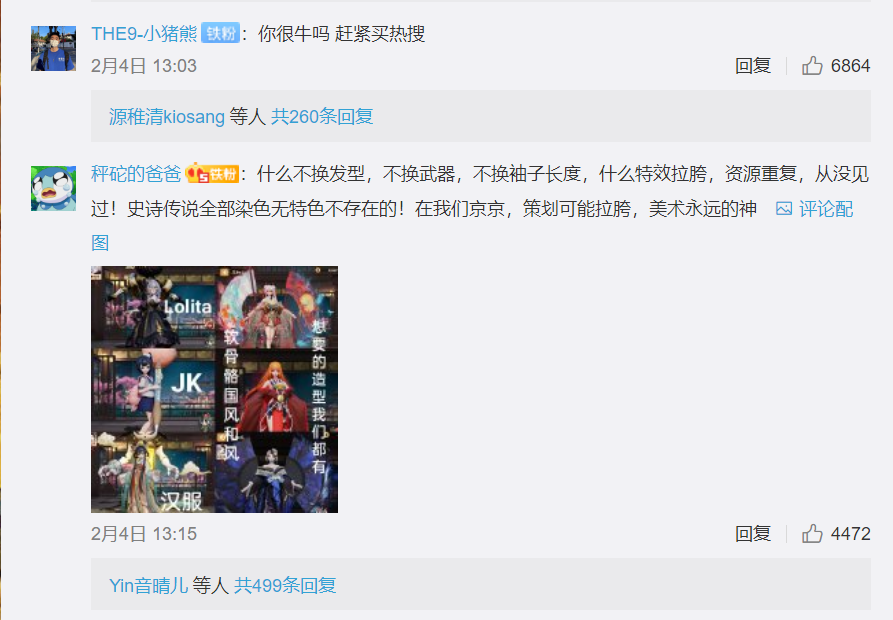Enlarge the costume collage comment image
Viewport: 893px width, 620px height.
tap(214, 389)
